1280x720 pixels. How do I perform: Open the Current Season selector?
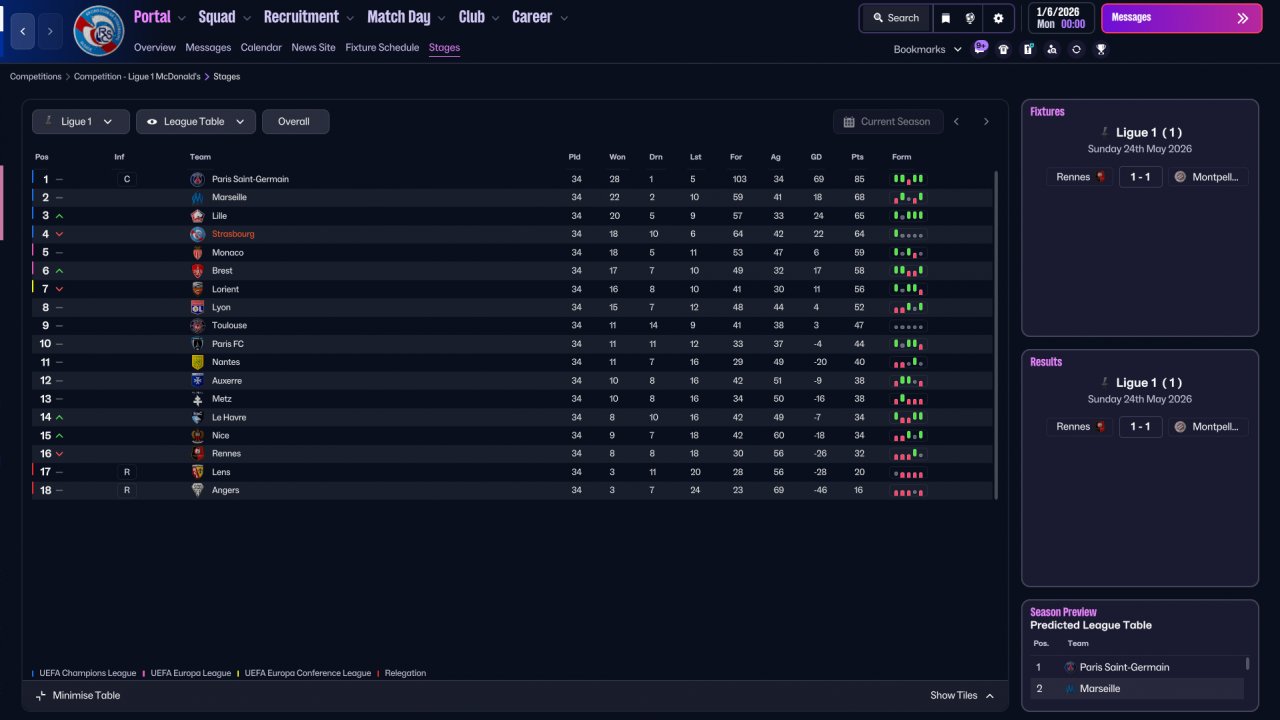(888, 122)
